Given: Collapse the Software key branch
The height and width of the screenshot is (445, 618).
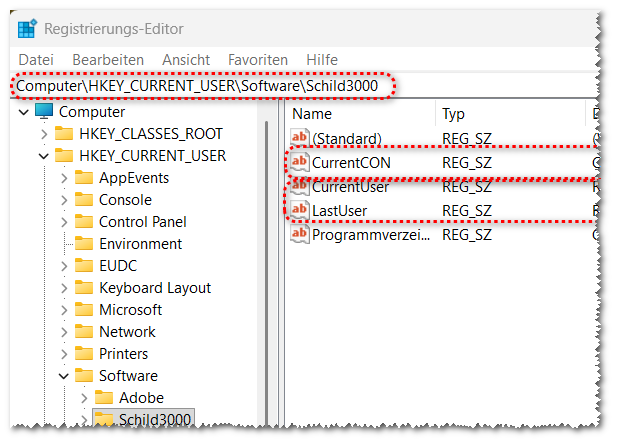Looking at the screenshot, I should click(64, 376).
